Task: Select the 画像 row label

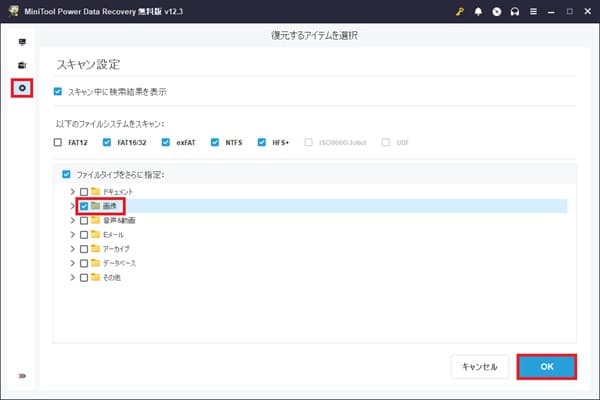Action: pos(109,206)
